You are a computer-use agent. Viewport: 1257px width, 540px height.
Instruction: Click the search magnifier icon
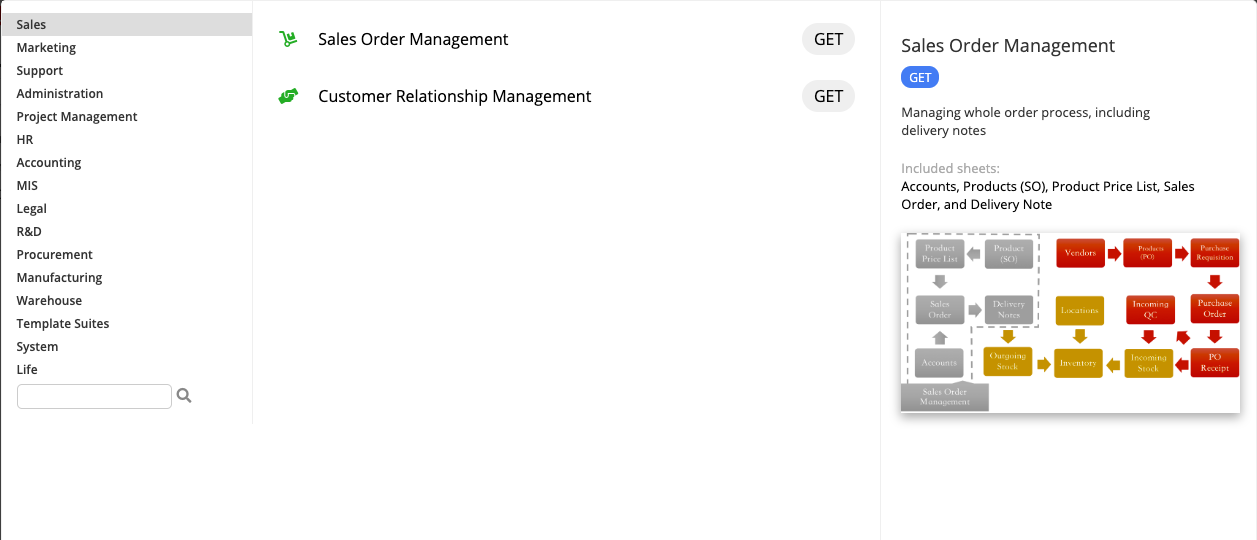click(184, 396)
